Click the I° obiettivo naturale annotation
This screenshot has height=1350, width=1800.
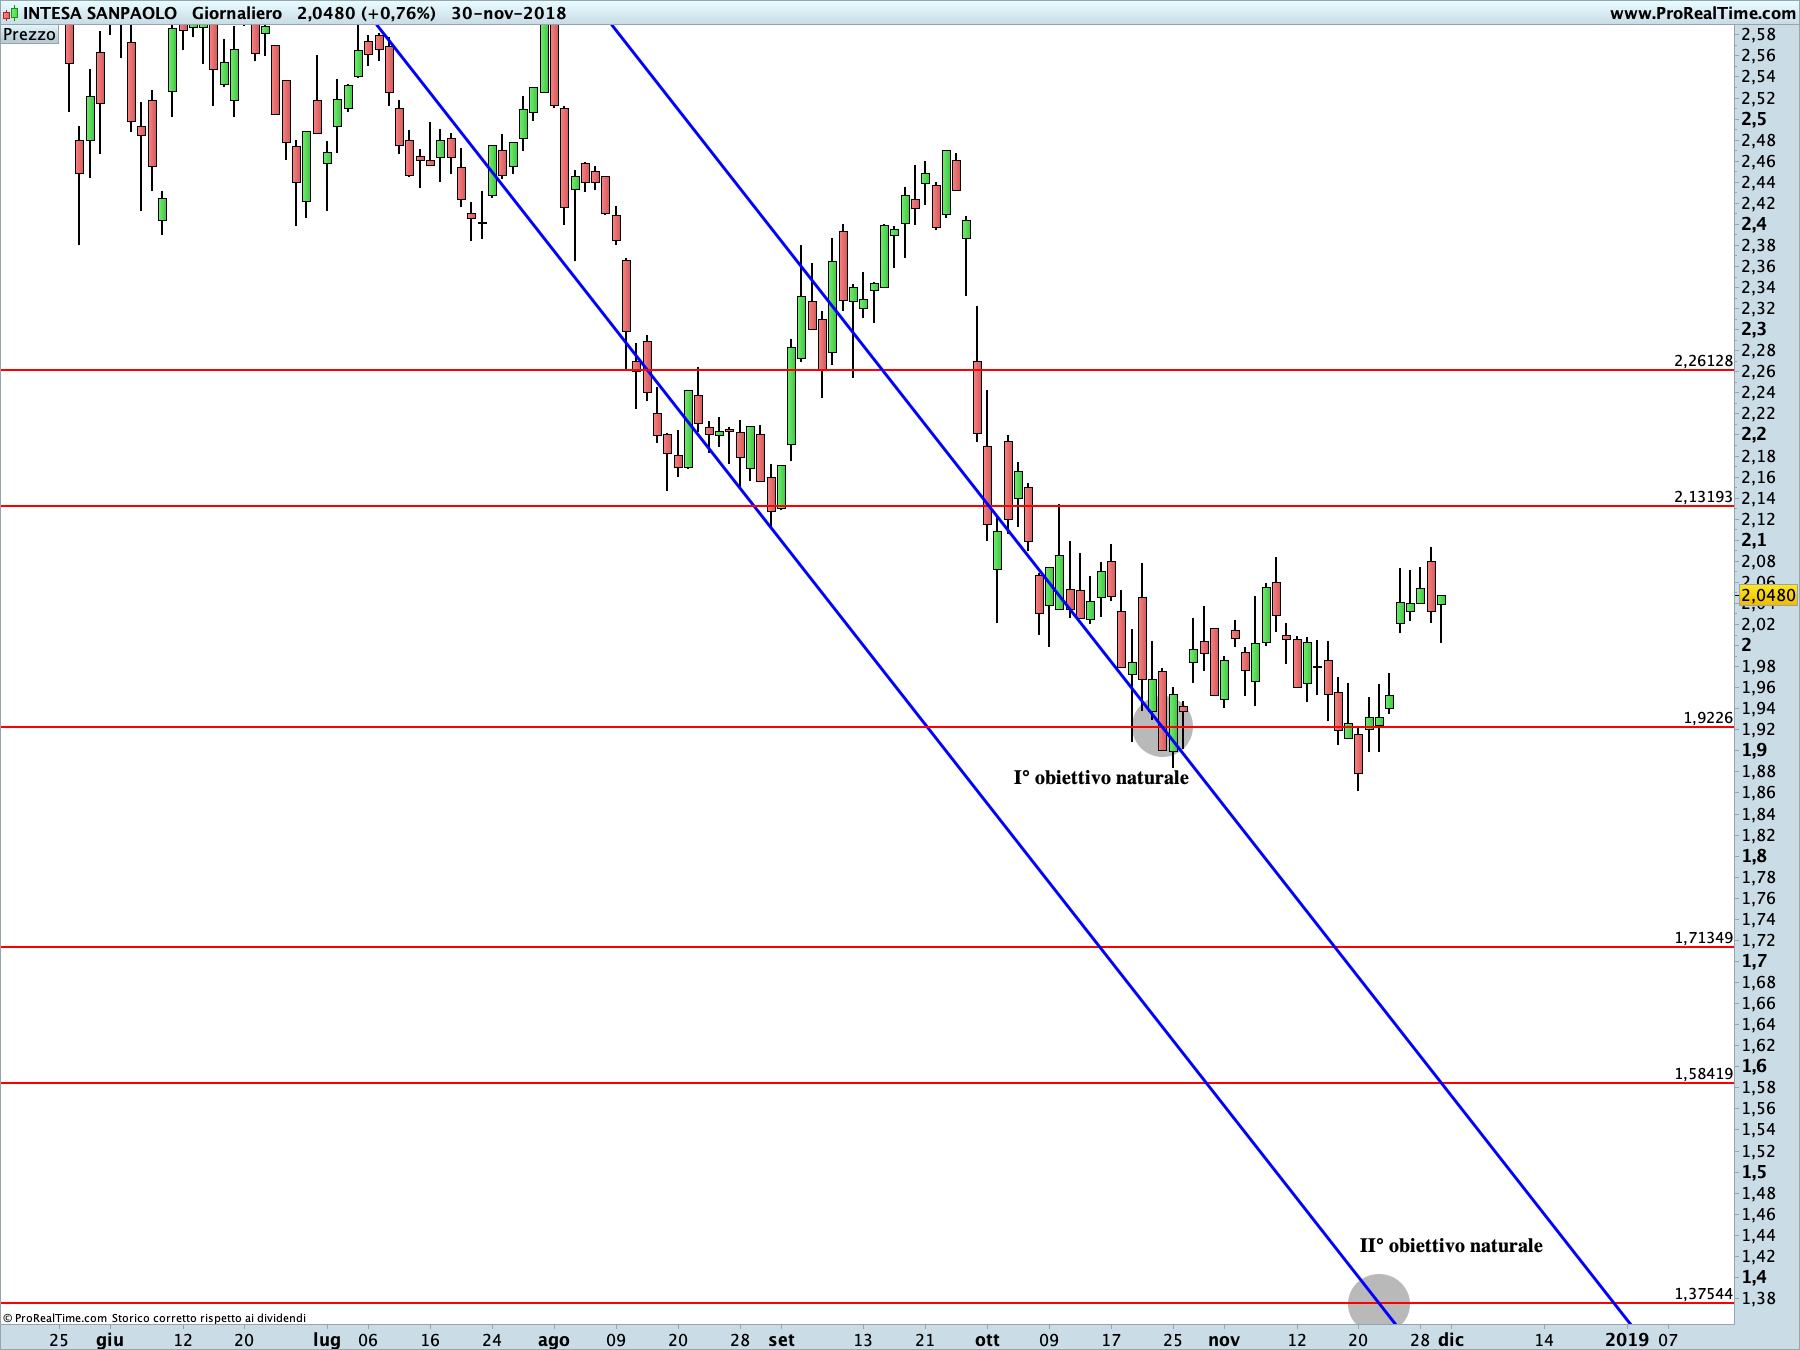(x=1101, y=777)
